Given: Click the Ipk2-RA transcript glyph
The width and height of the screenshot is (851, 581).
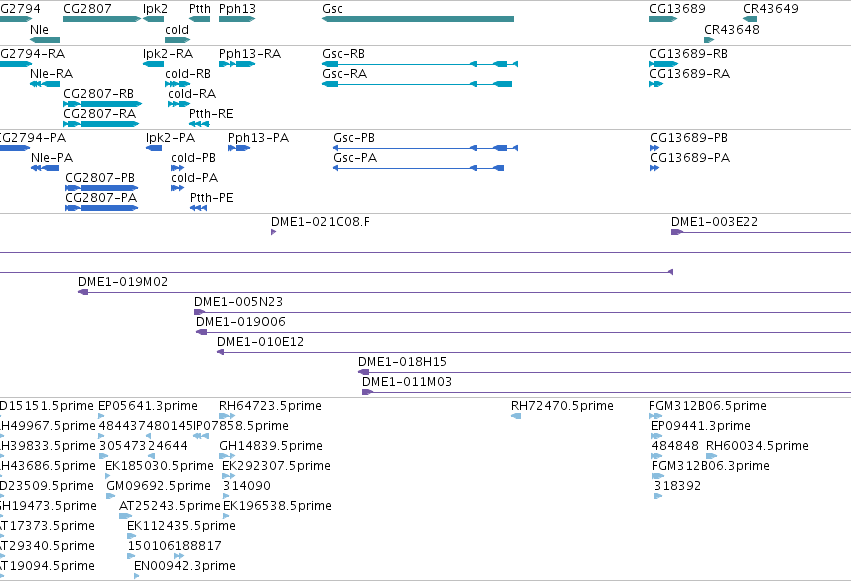Looking at the screenshot, I should pyautogui.click(x=154, y=64).
